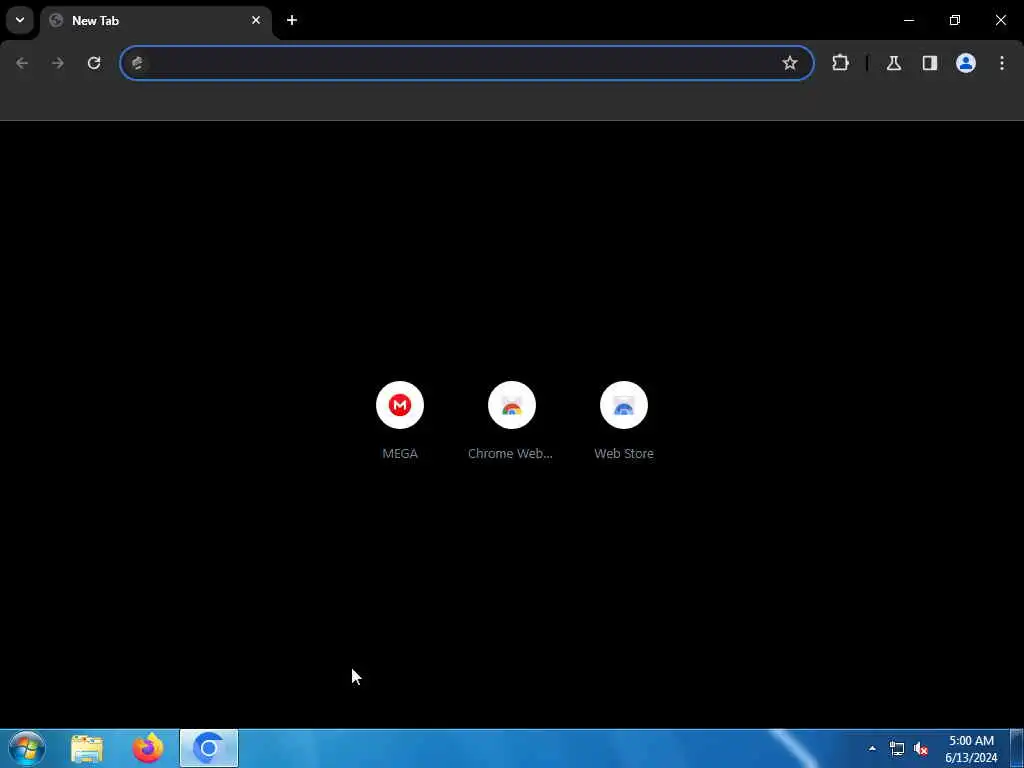Open the Windows Start menu
Screen dimensions: 1024x768
[x=27, y=748]
